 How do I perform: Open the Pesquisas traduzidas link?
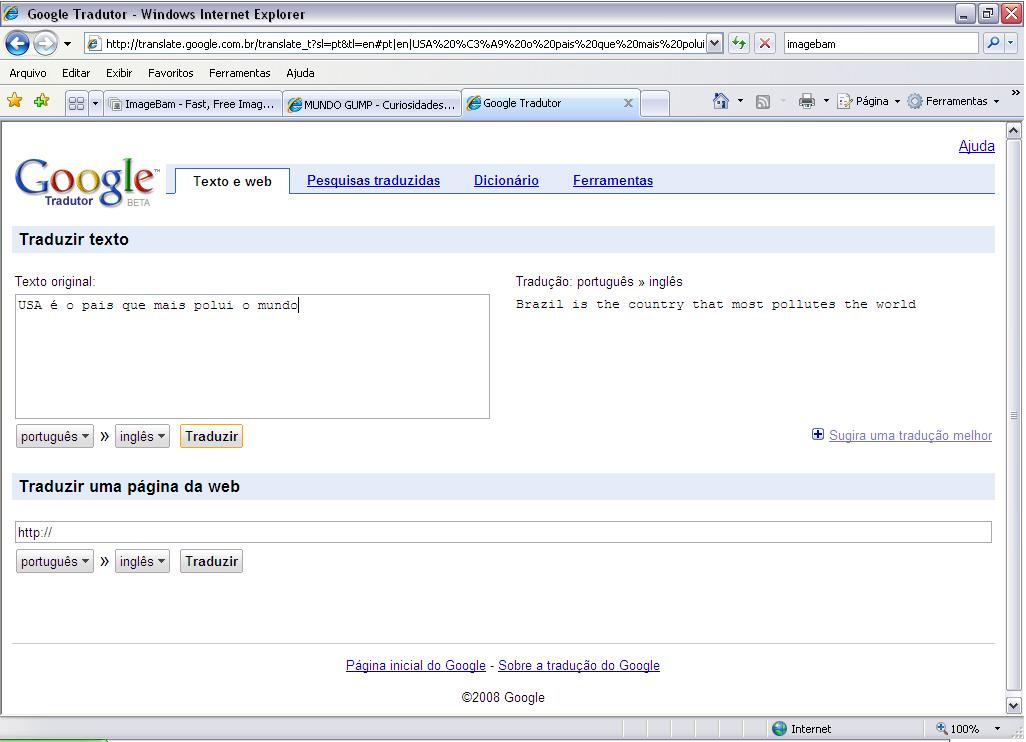pos(374,181)
